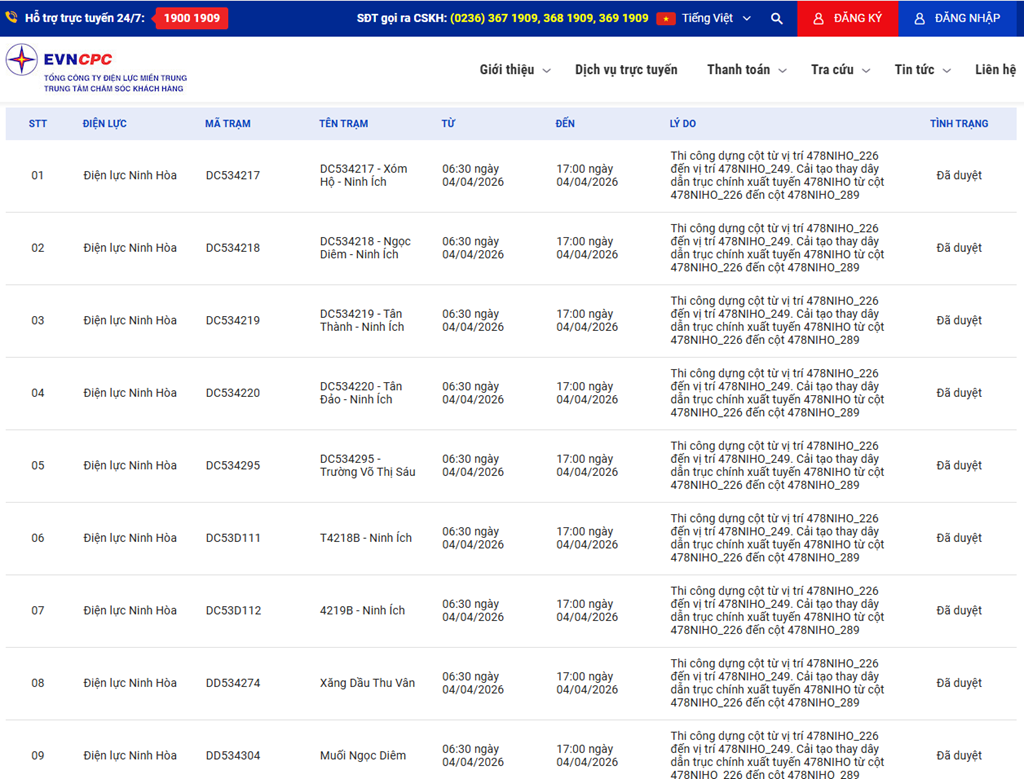Viewport: 1024px width, 779px height.
Task: Select the row with station code DC534217
Action: coord(233,176)
